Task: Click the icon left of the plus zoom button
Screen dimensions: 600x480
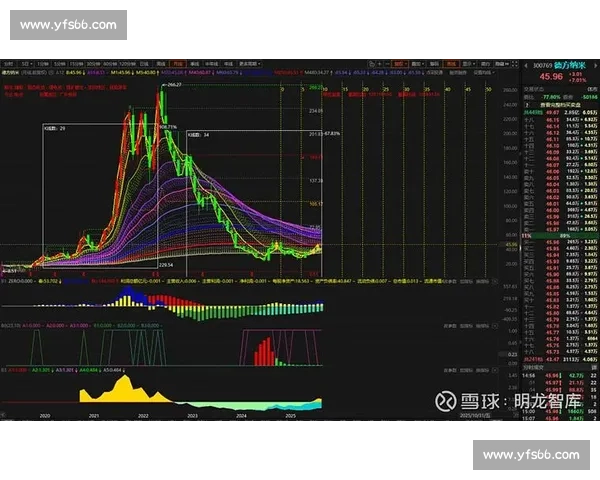Action: [372, 64]
